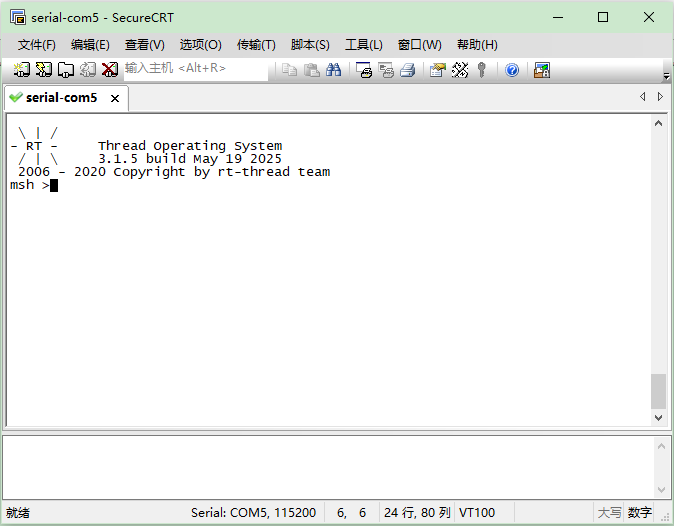
Task: Click the Disconnect red X icon
Action: coord(110,70)
